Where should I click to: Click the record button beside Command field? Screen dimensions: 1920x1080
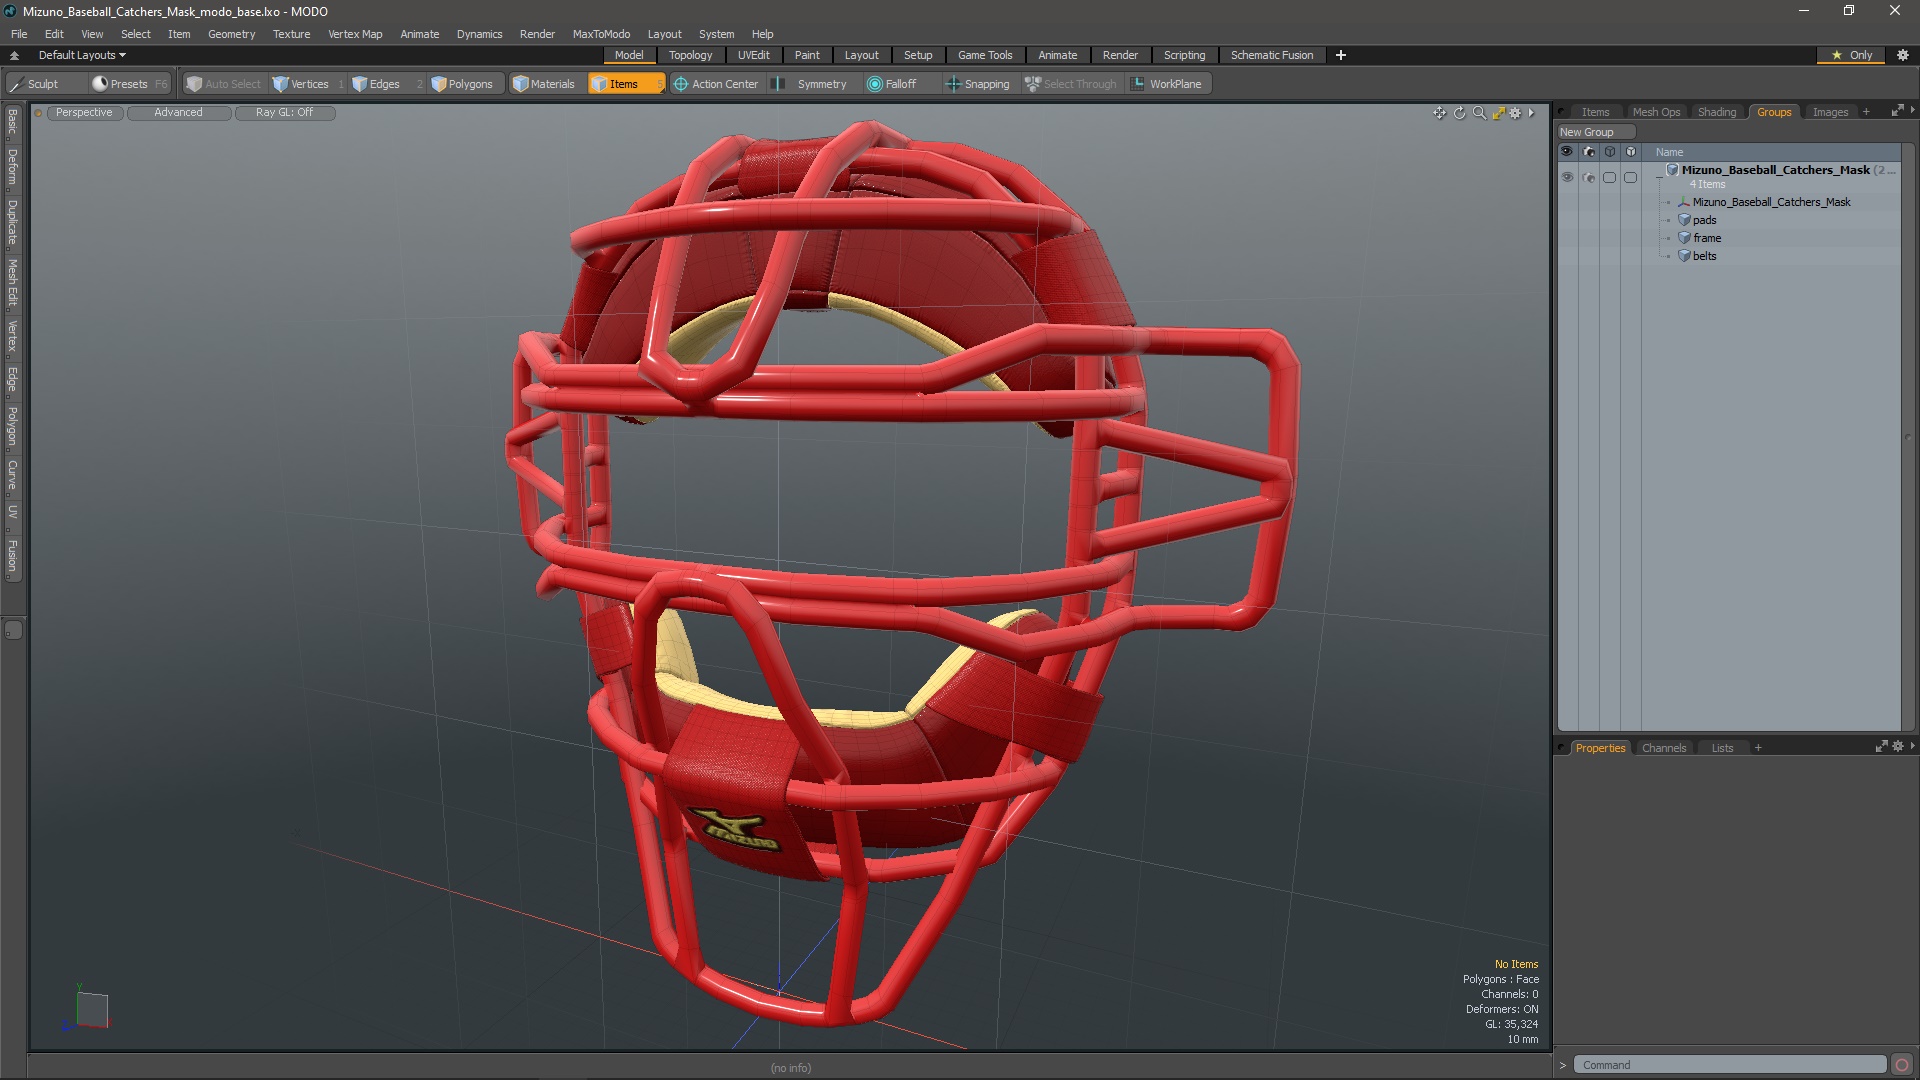(x=1902, y=1065)
